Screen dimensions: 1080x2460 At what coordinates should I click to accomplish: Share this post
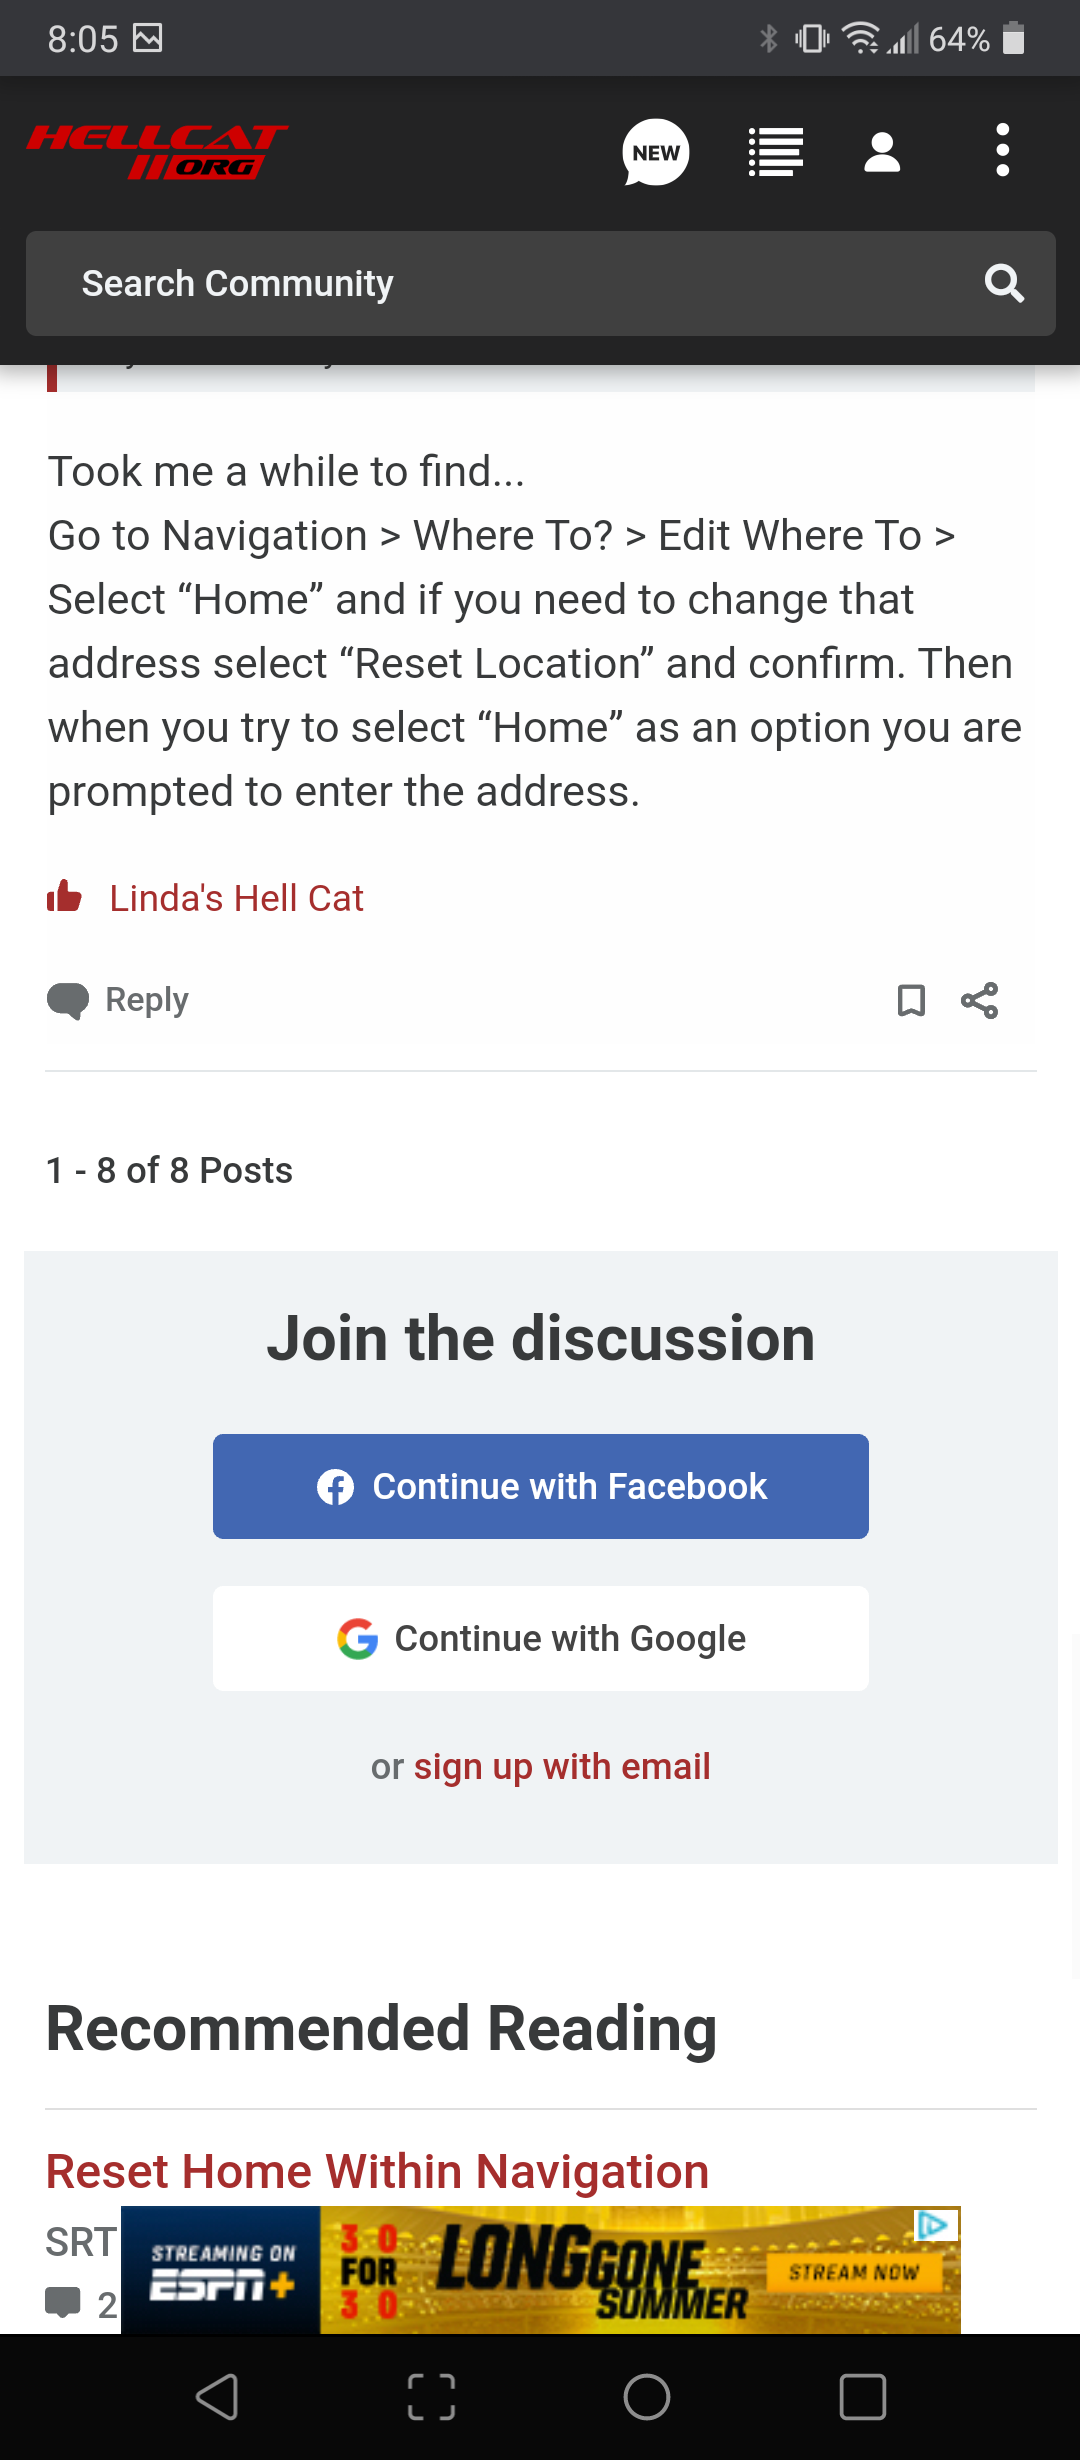(979, 1000)
